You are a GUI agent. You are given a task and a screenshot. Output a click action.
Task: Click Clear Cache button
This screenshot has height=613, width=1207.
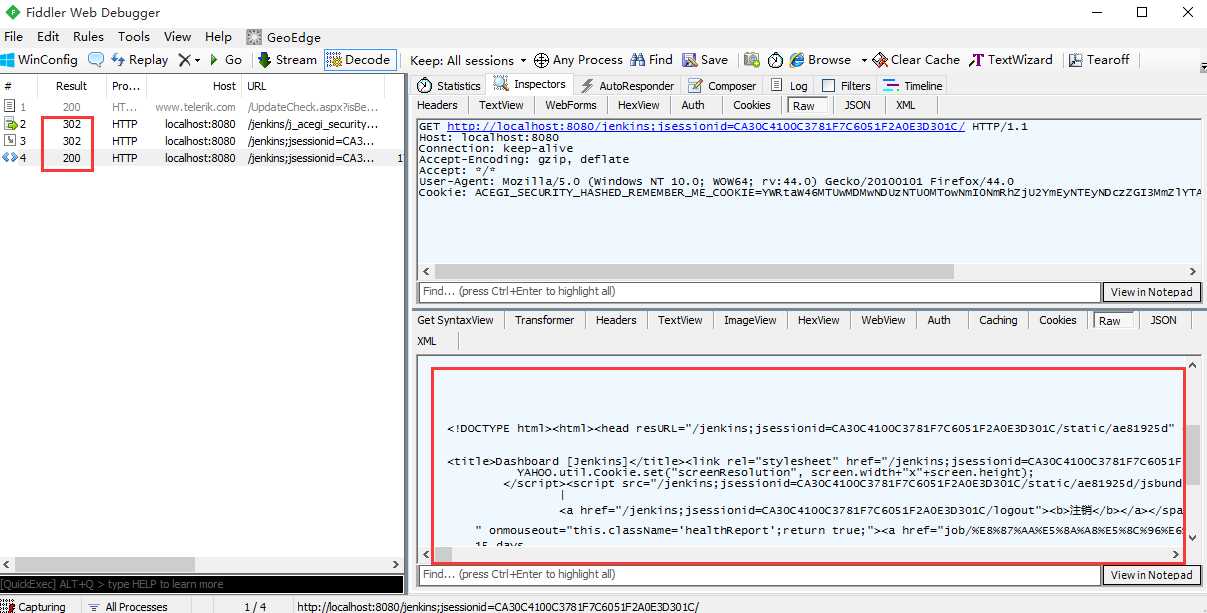point(916,60)
